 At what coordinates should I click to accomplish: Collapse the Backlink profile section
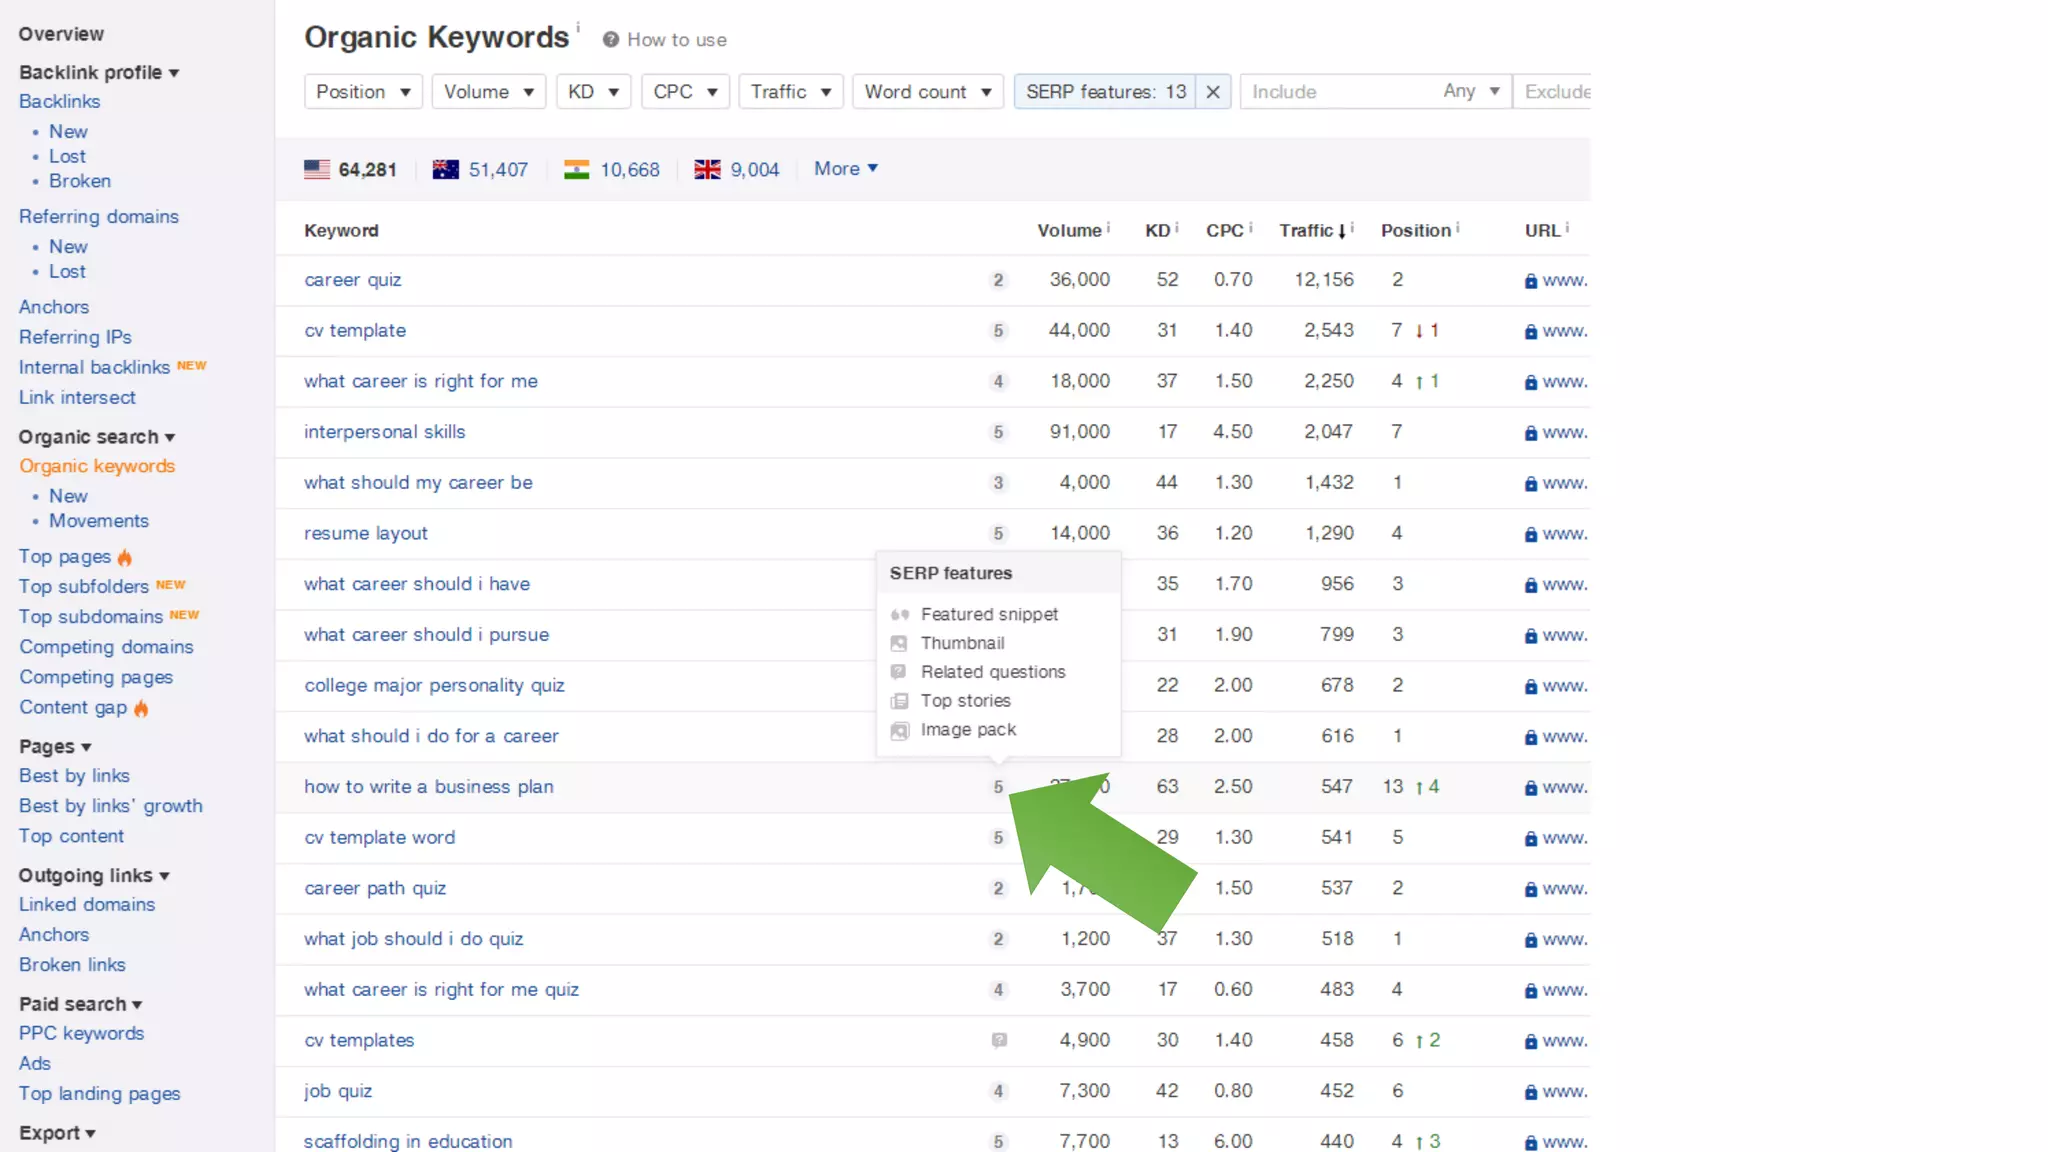click(x=98, y=72)
